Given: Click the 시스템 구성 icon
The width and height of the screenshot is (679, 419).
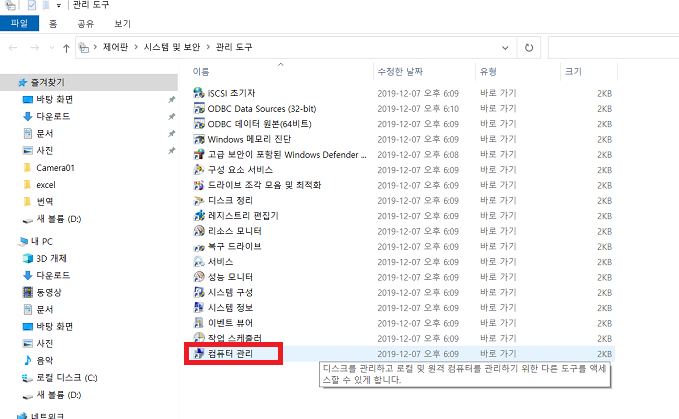Looking at the screenshot, I should click(199, 293).
